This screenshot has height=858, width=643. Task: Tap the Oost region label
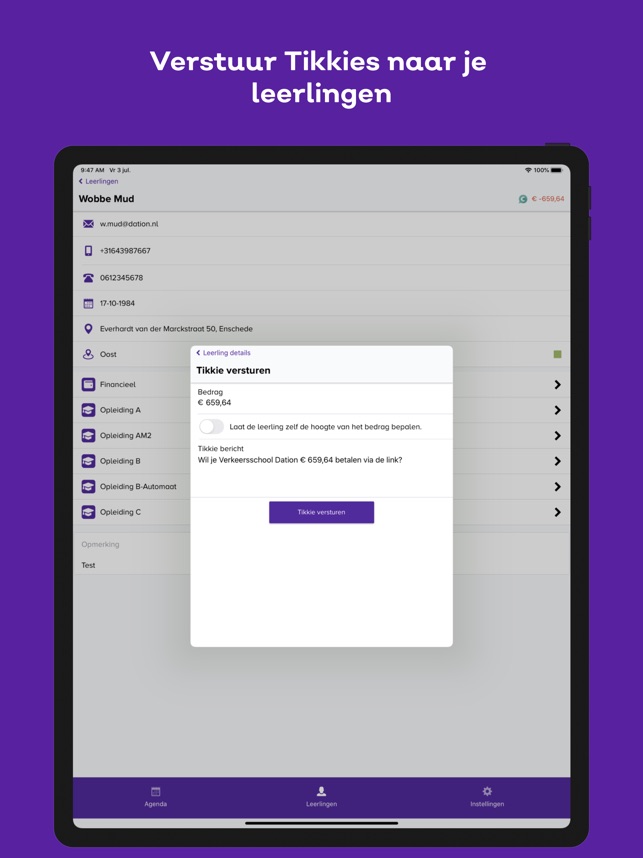click(x=108, y=354)
